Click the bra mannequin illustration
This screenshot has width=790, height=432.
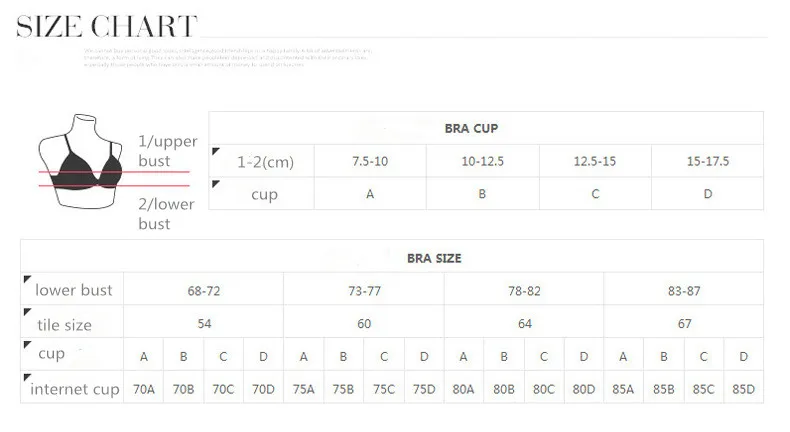[81, 161]
